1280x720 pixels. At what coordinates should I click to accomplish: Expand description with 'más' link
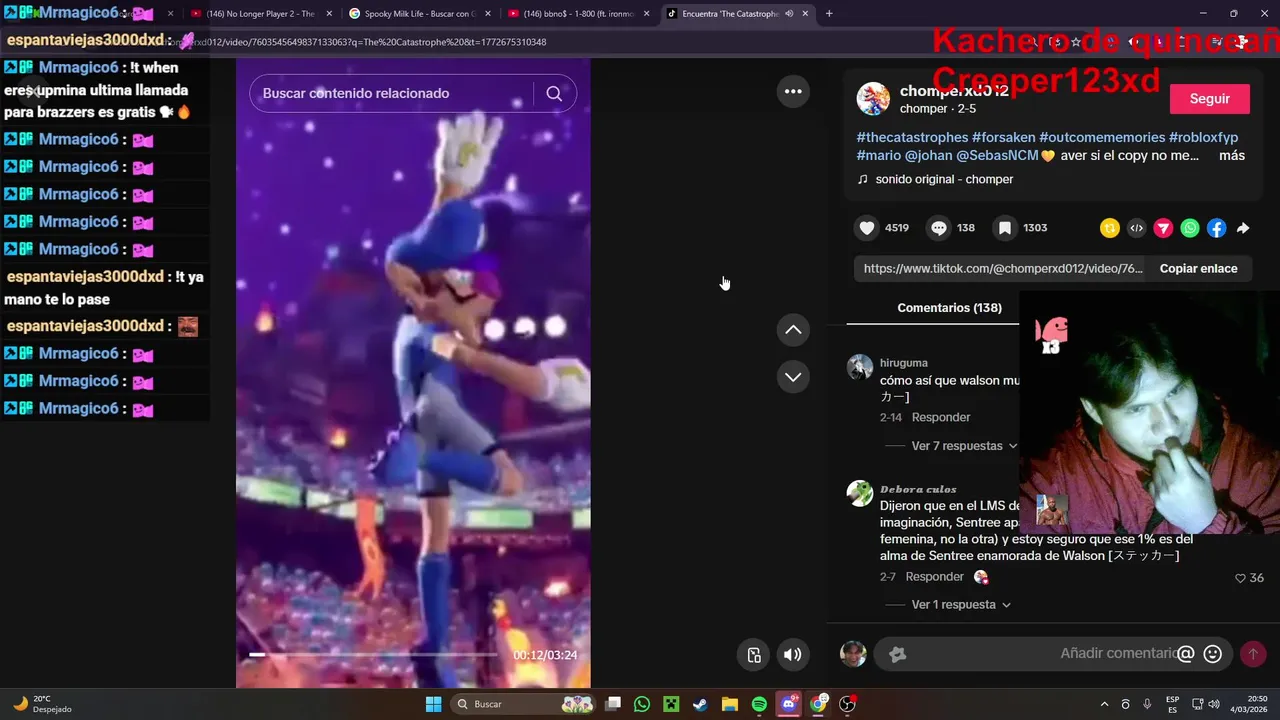(1232, 156)
